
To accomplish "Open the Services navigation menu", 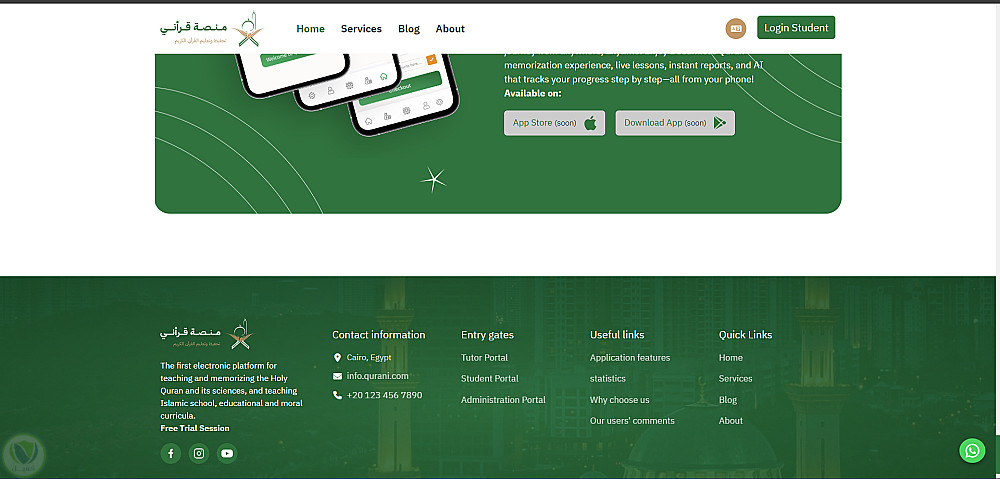I will (x=361, y=29).
